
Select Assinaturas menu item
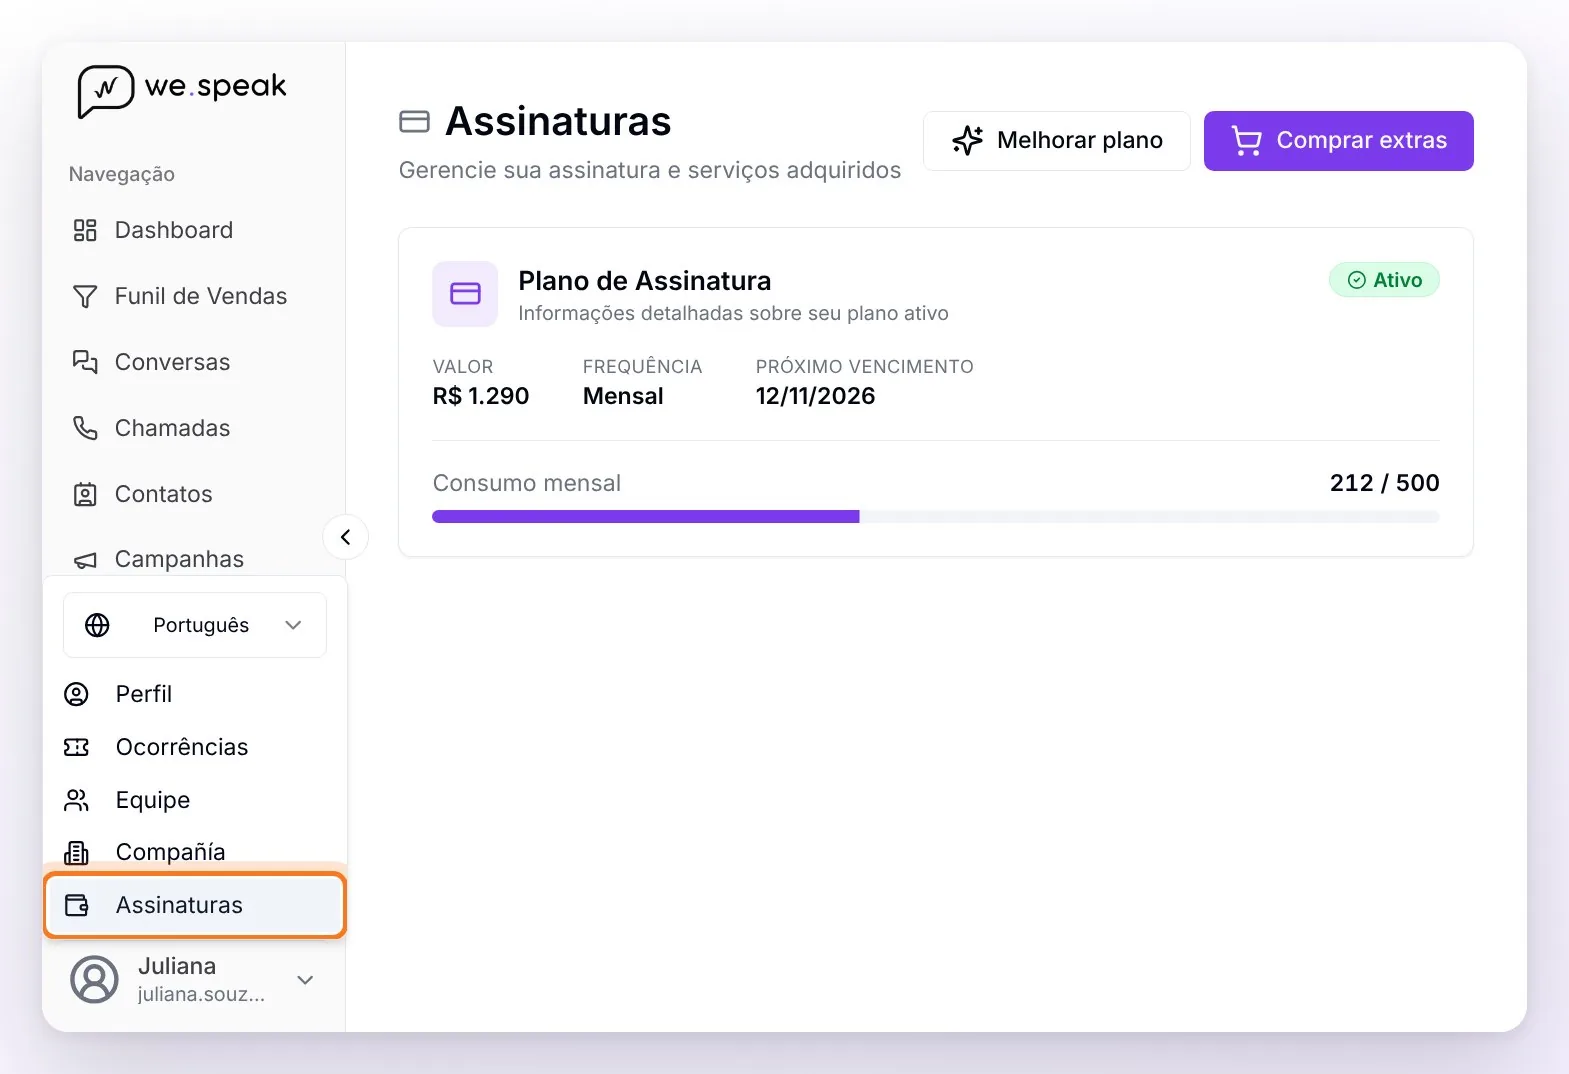[x=195, y=905]
